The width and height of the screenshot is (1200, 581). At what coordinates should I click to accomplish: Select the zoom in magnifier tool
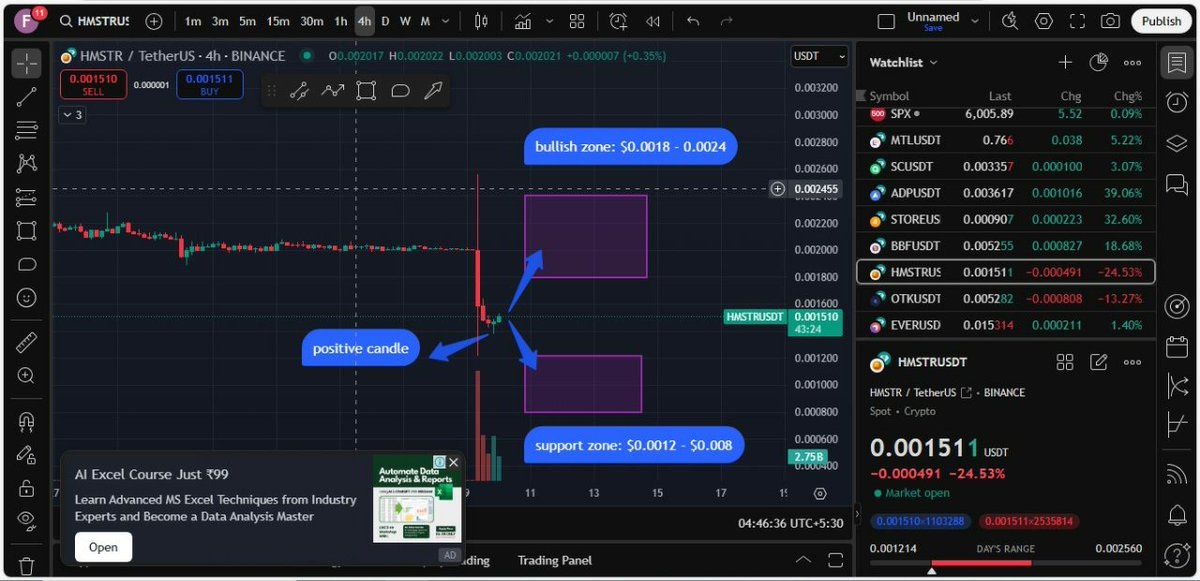coord(27,376)
